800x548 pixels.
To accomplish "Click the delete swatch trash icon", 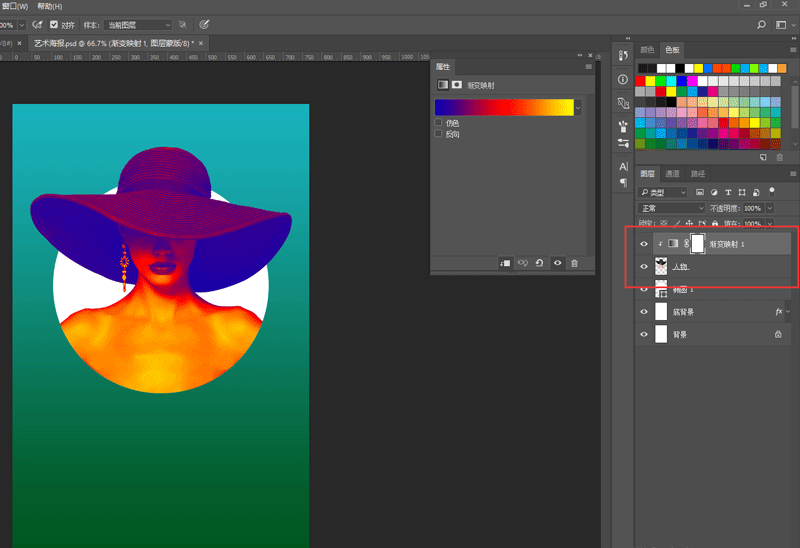I will [x=780, y=157].
